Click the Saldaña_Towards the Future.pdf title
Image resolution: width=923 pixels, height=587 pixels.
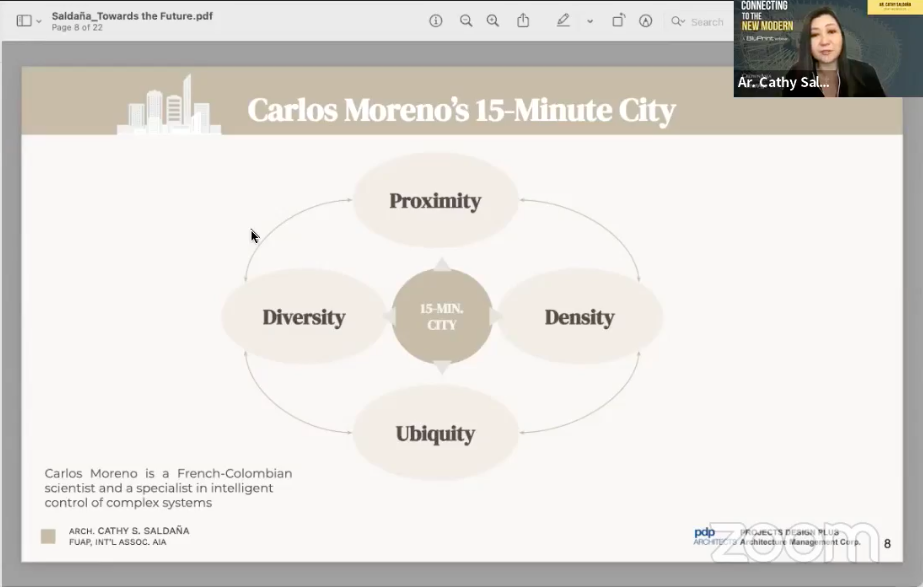(x=132, y=15)
